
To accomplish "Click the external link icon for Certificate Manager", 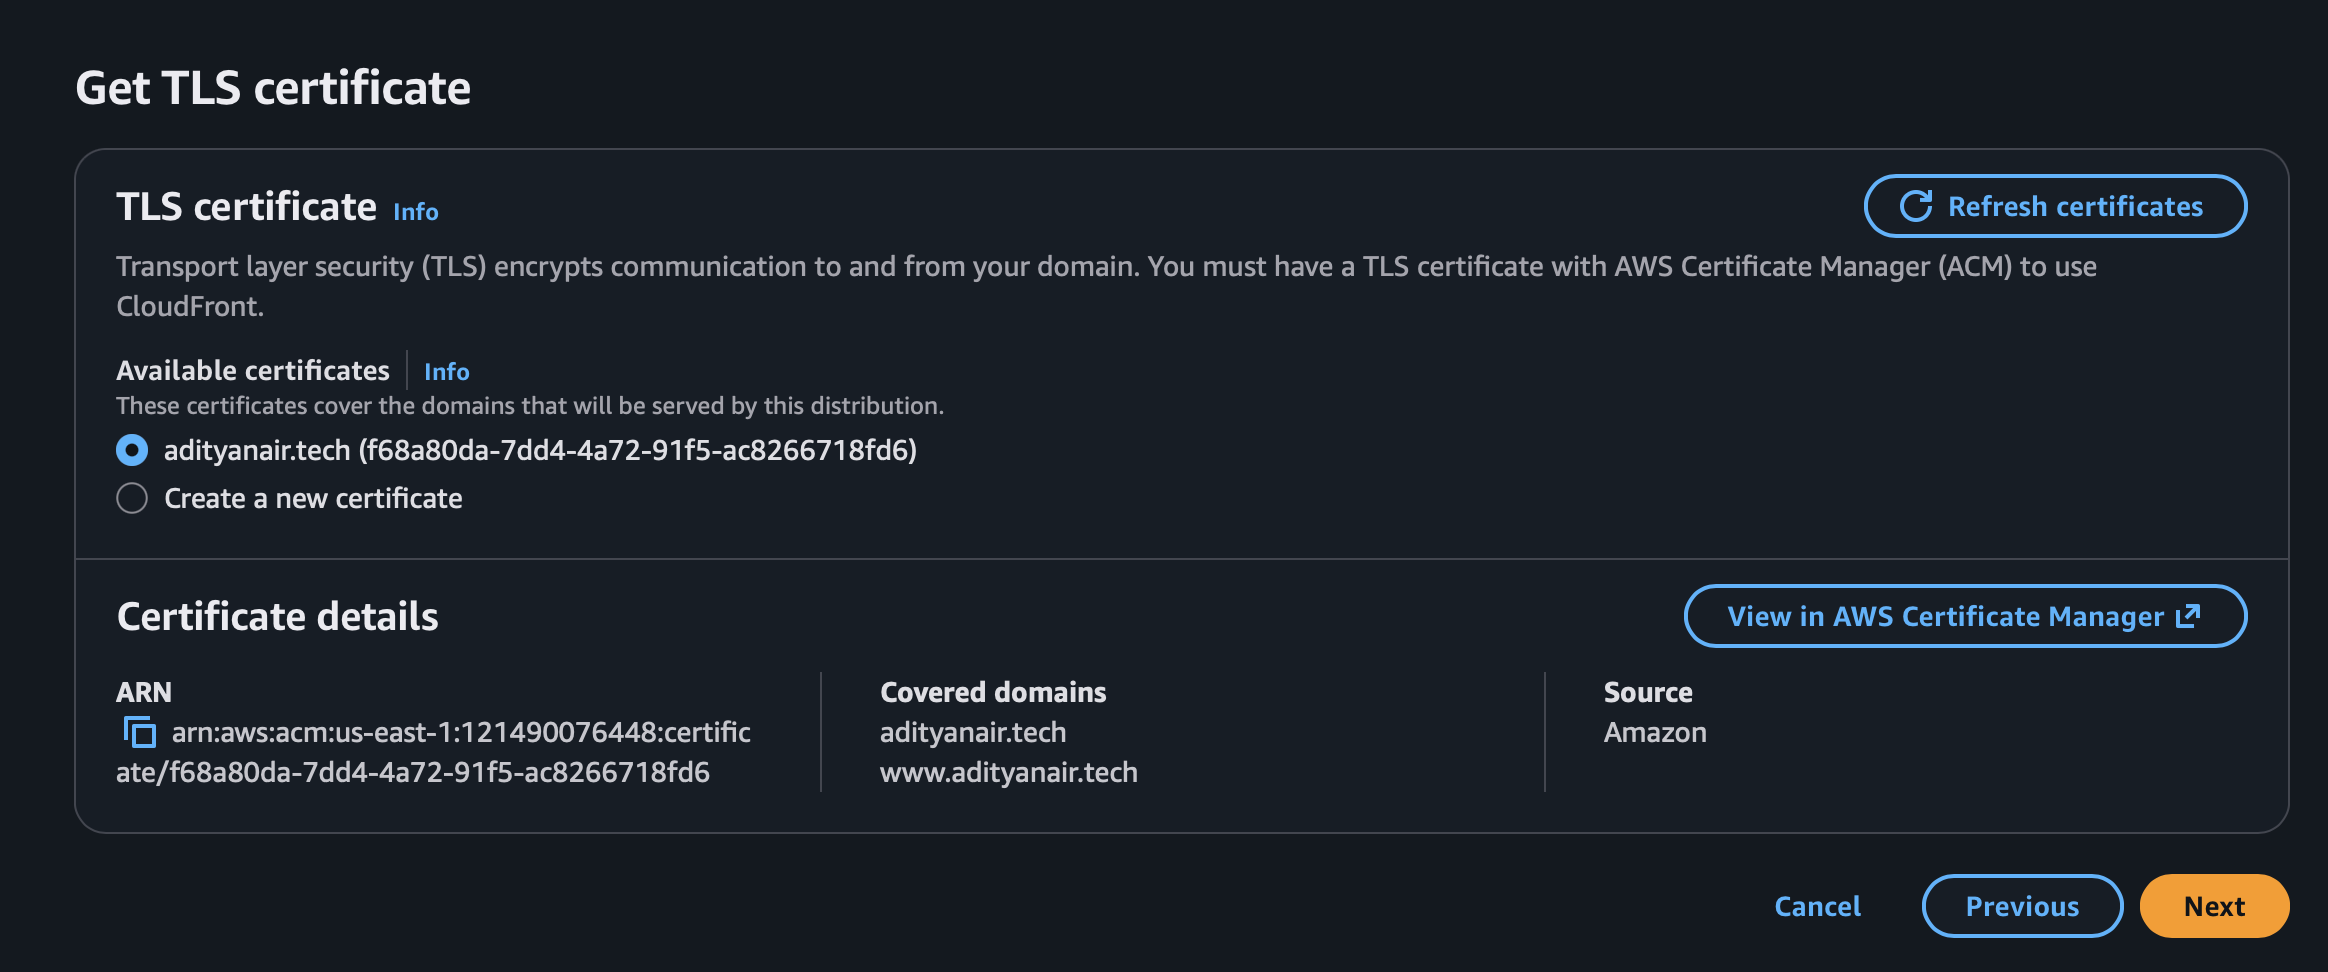I will (x=2189, y=616).
